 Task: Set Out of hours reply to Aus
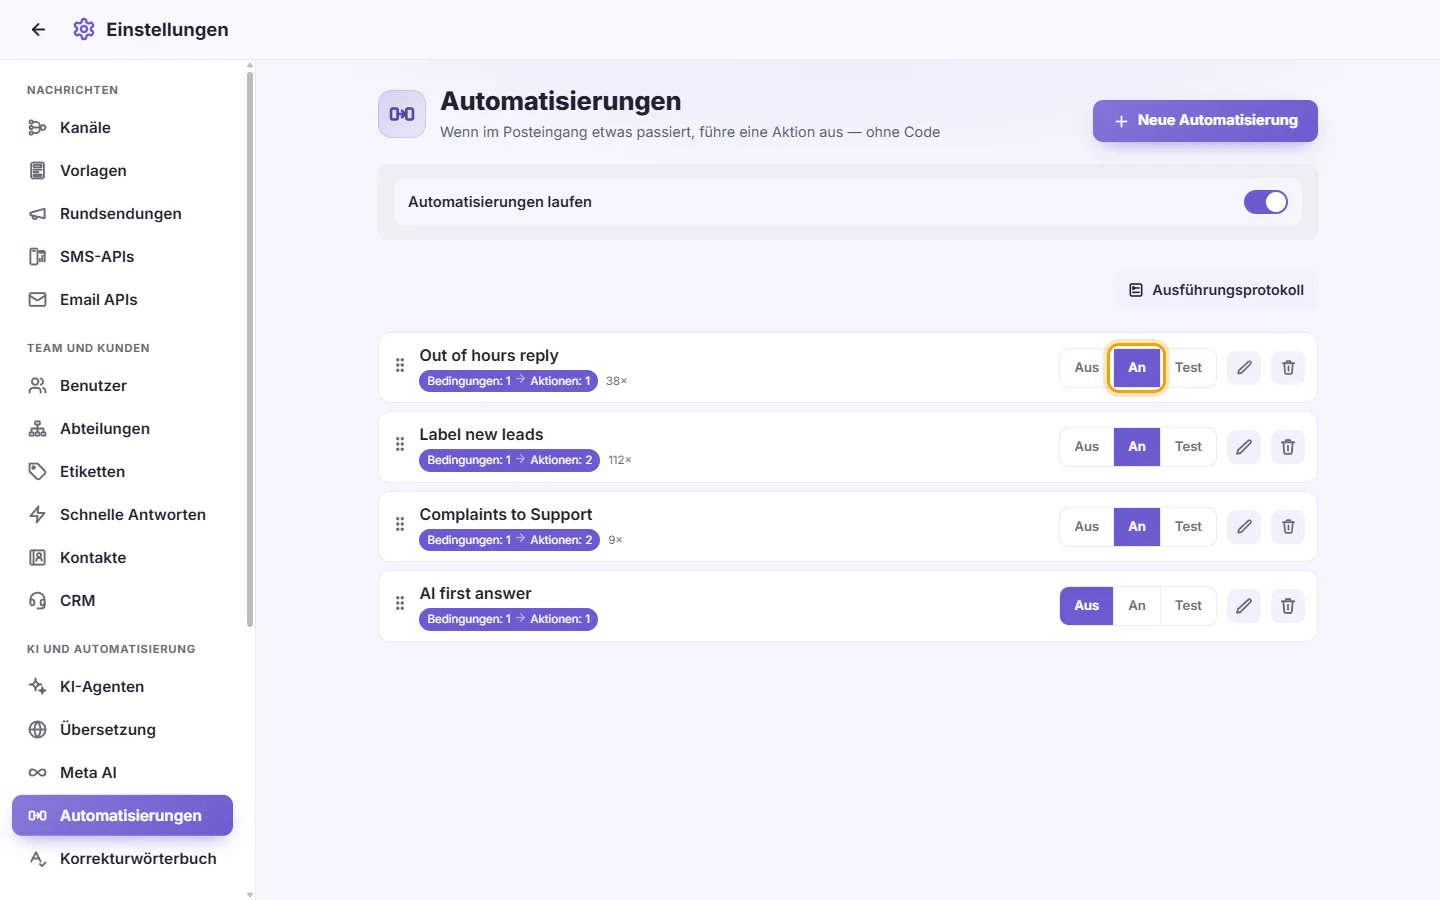[x=1087, y=368]
